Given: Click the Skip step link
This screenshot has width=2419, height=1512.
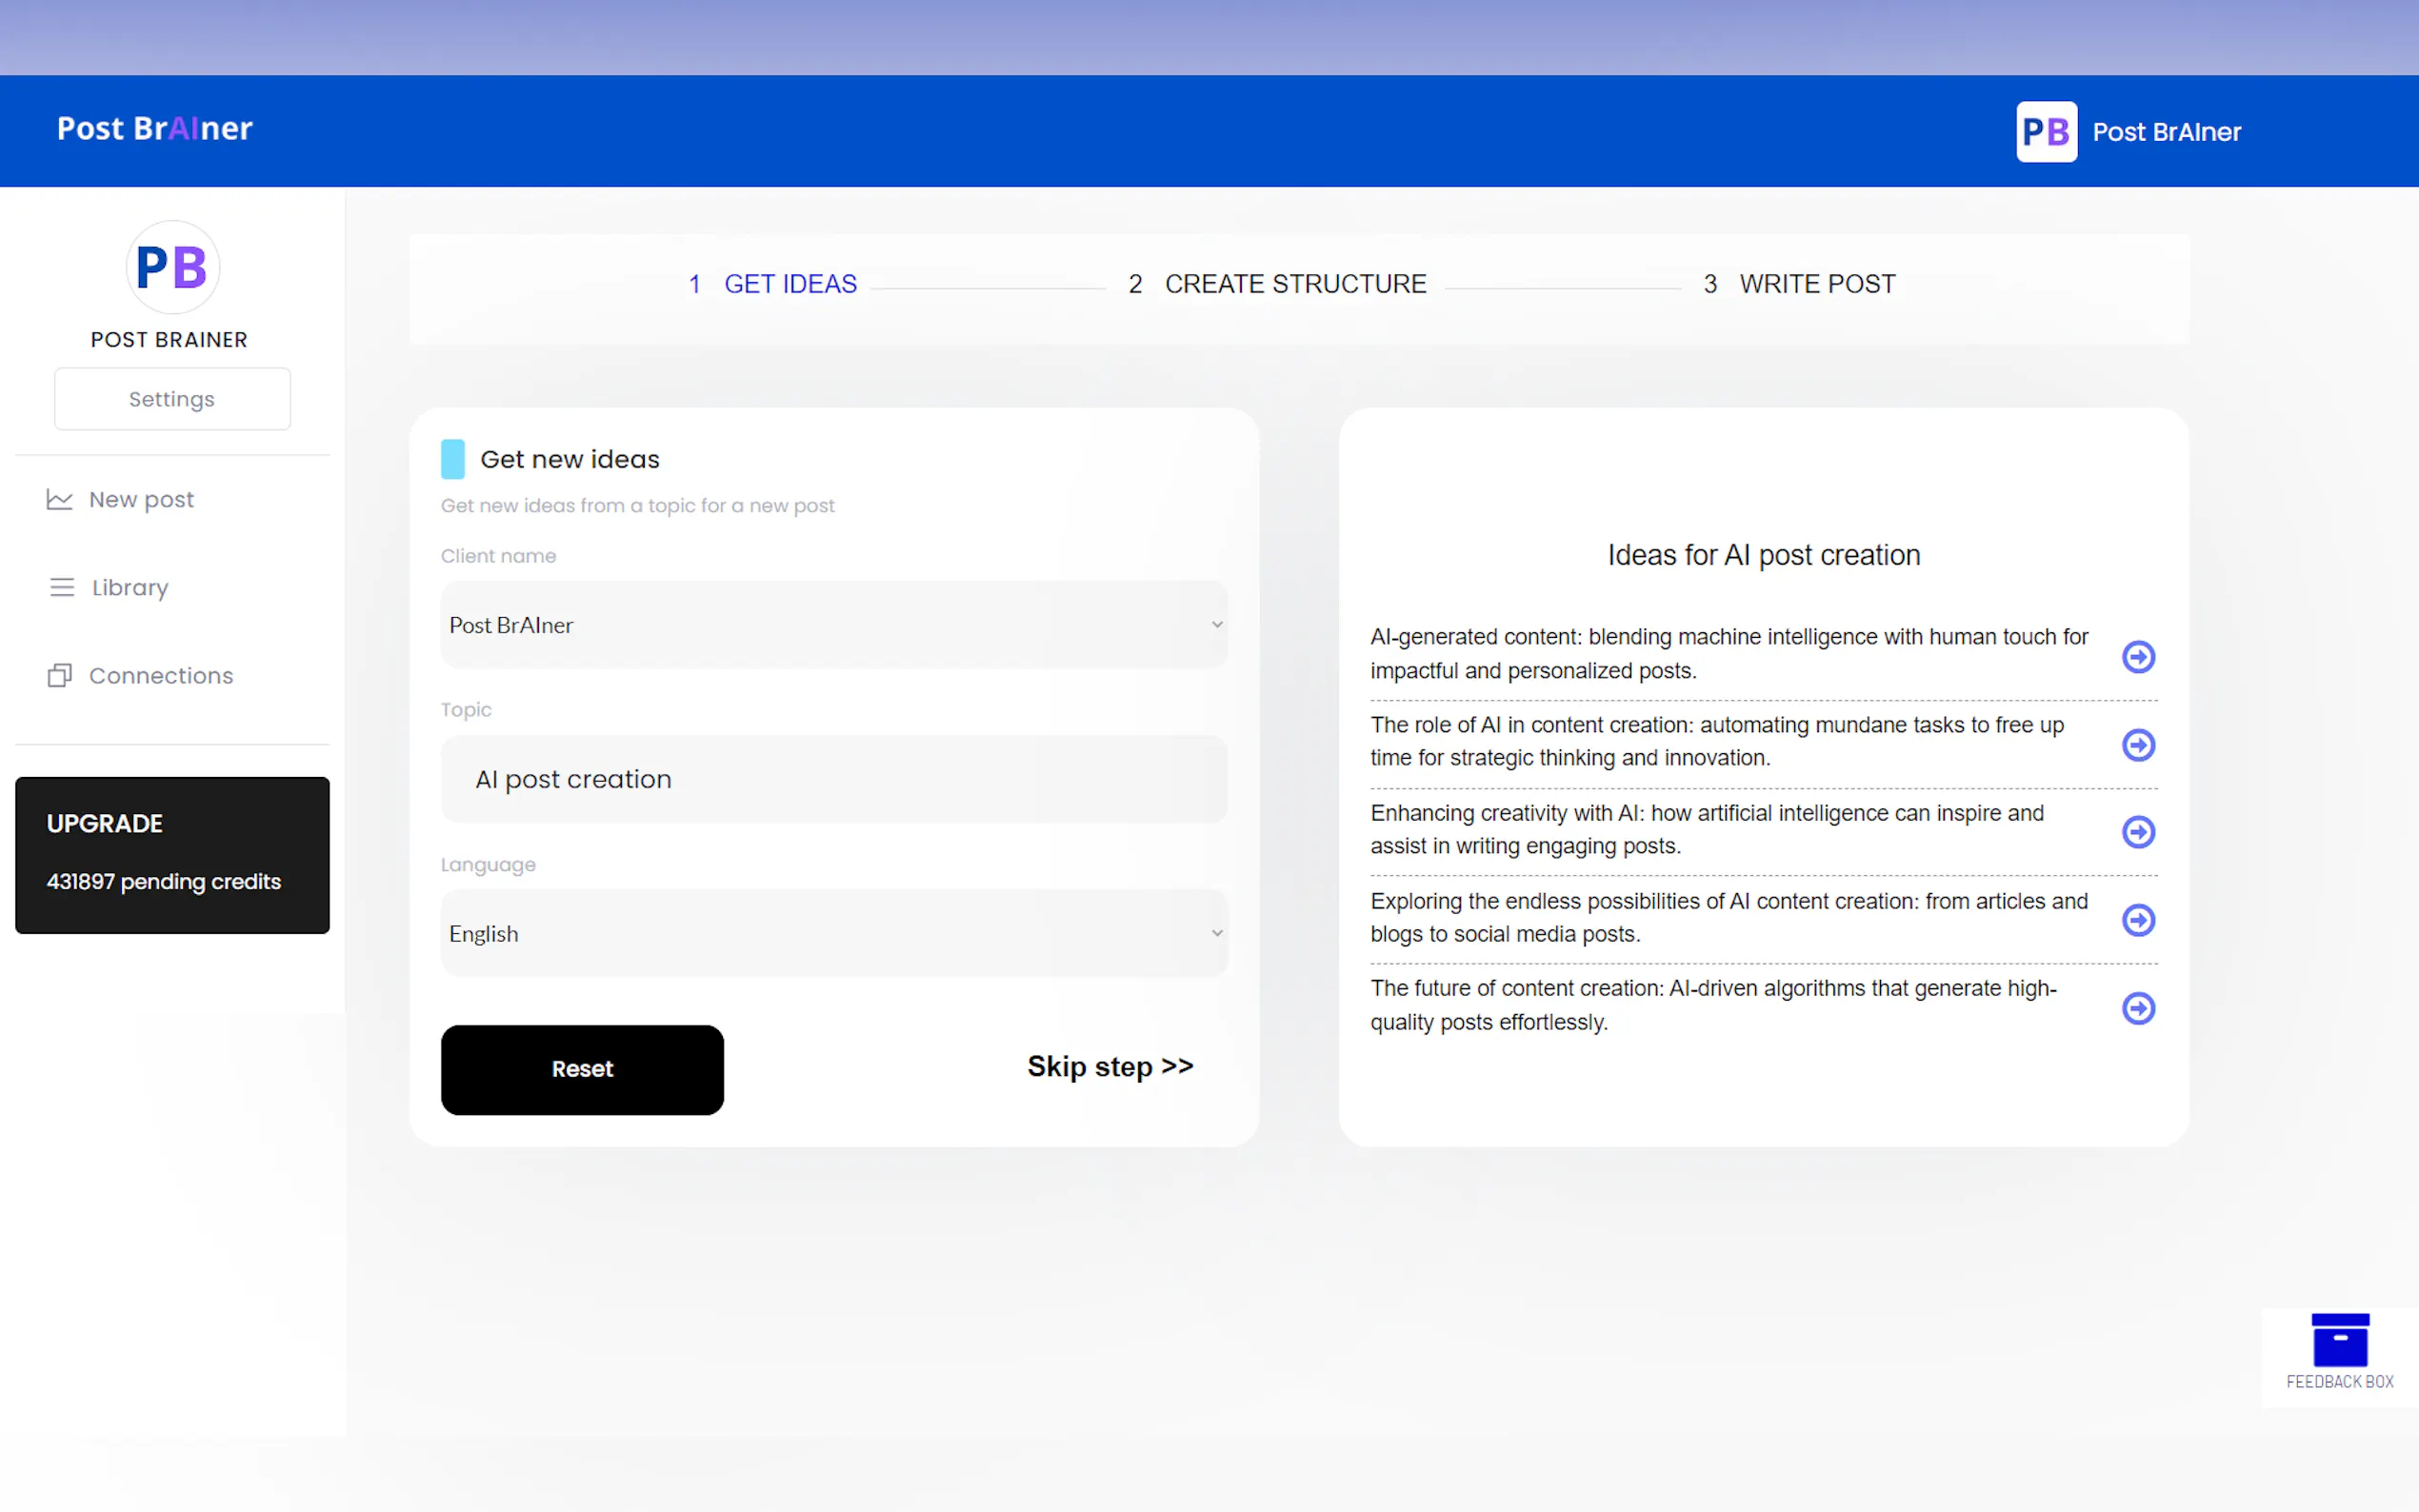Looking at the screenshot, I should coord(1110,1066).
